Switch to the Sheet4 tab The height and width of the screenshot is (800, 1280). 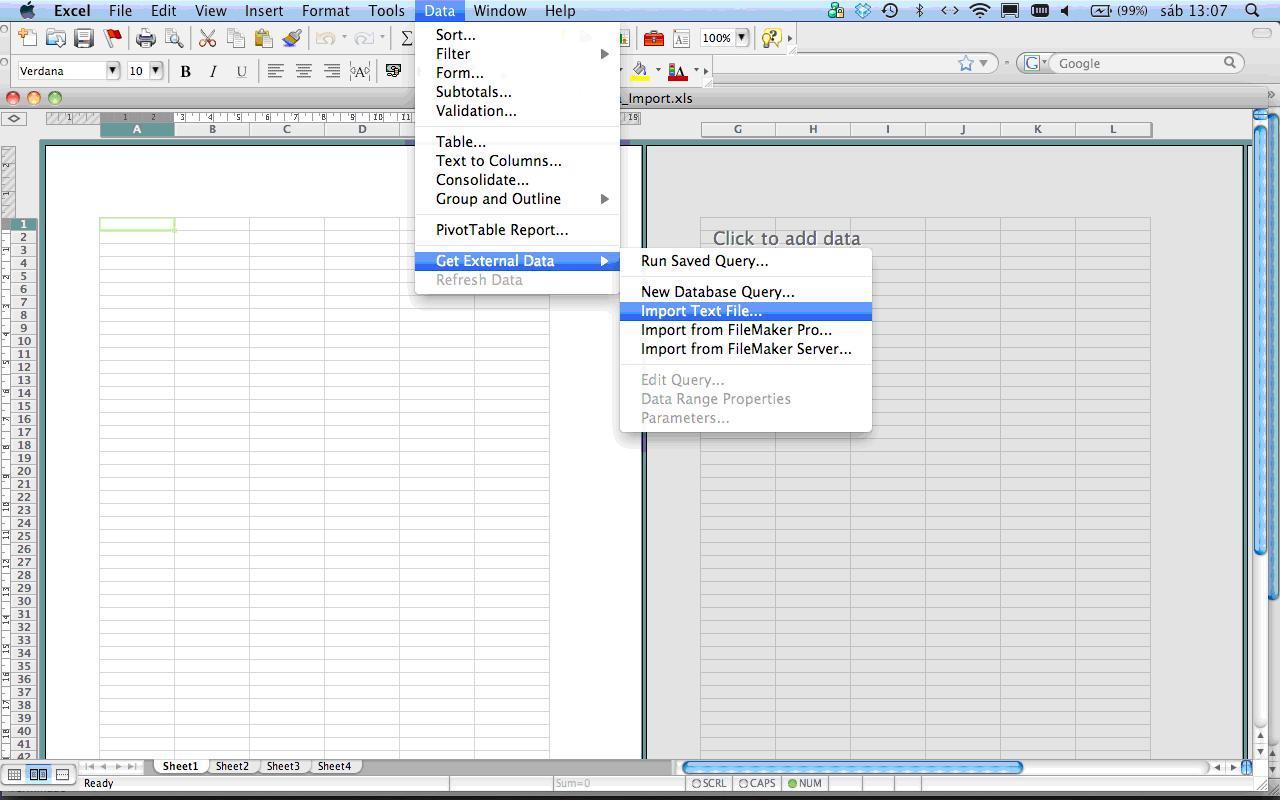[334, 766]
